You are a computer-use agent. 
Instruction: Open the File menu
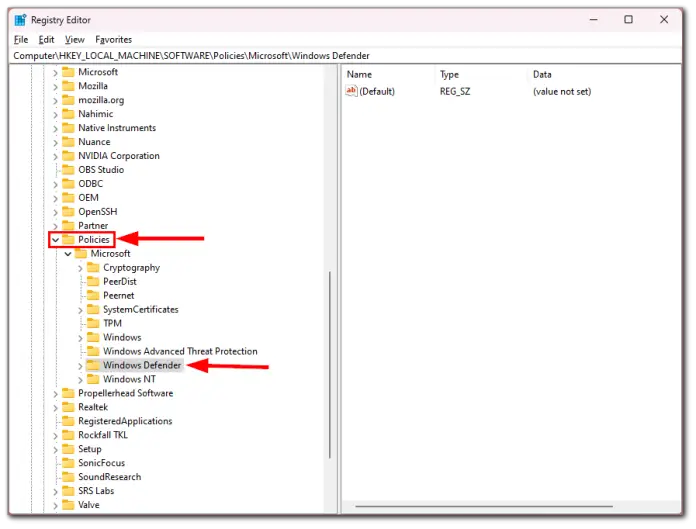point(21,39)
